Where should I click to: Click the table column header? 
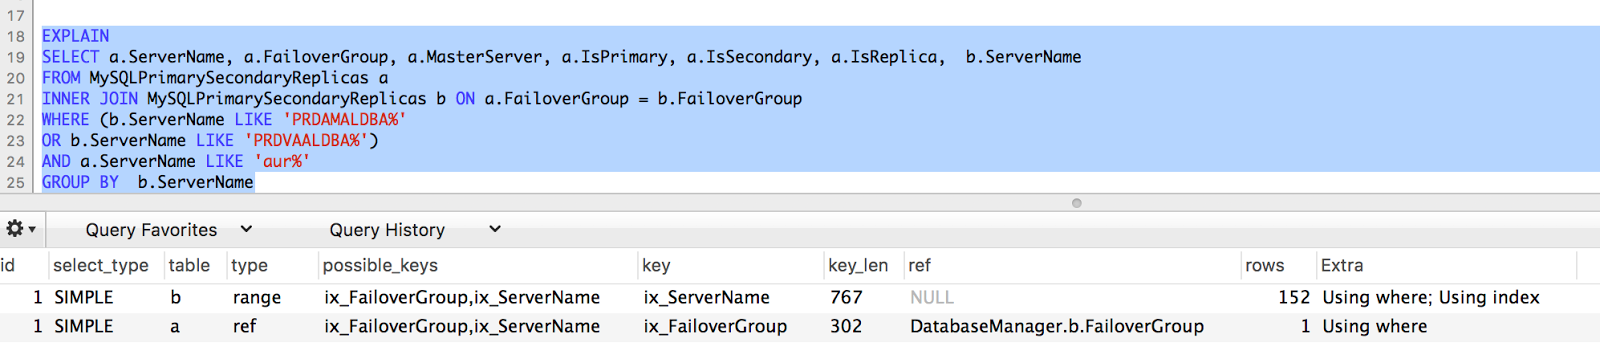click(x=189, y=265)
